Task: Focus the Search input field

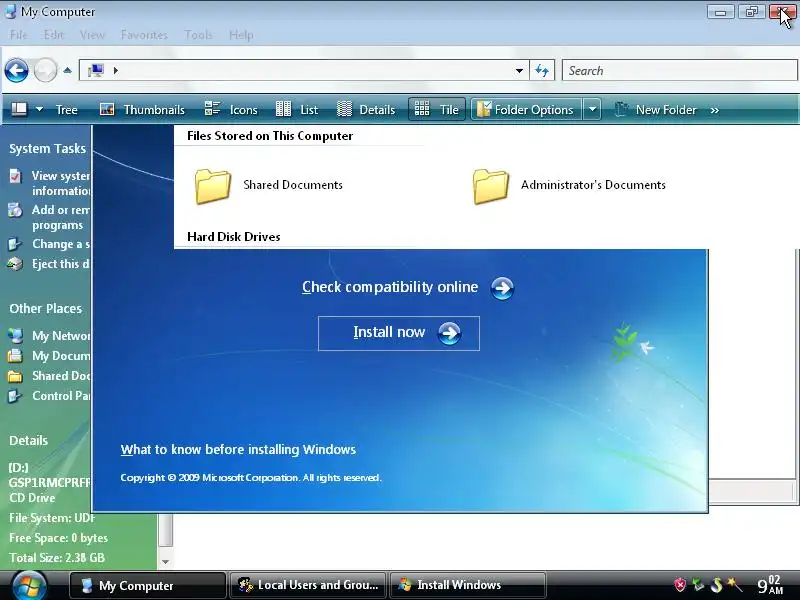Action: [x=680, y=70]
